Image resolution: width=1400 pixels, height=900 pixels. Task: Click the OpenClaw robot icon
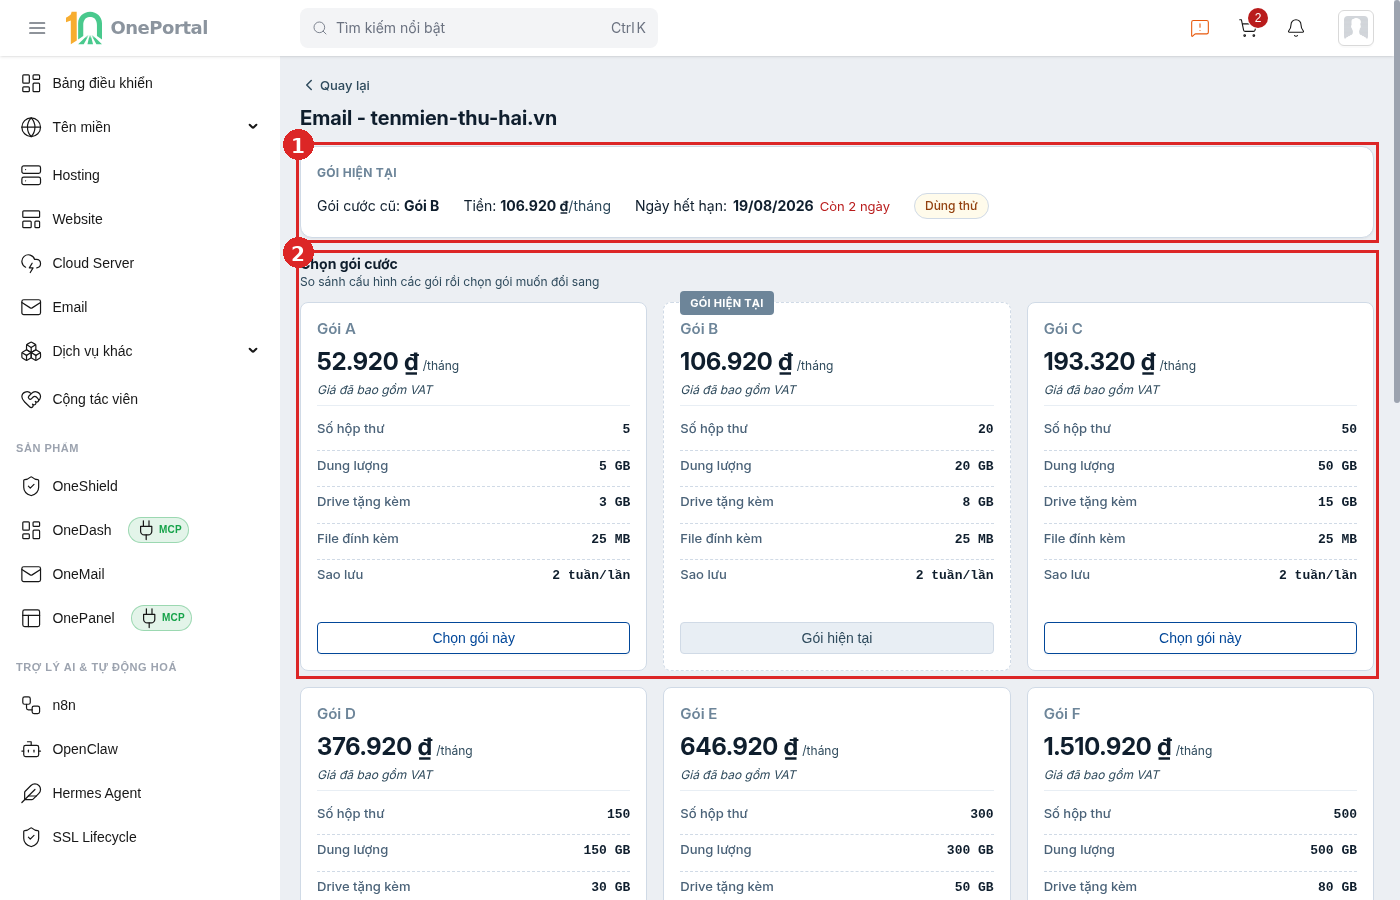coord(31,749)
